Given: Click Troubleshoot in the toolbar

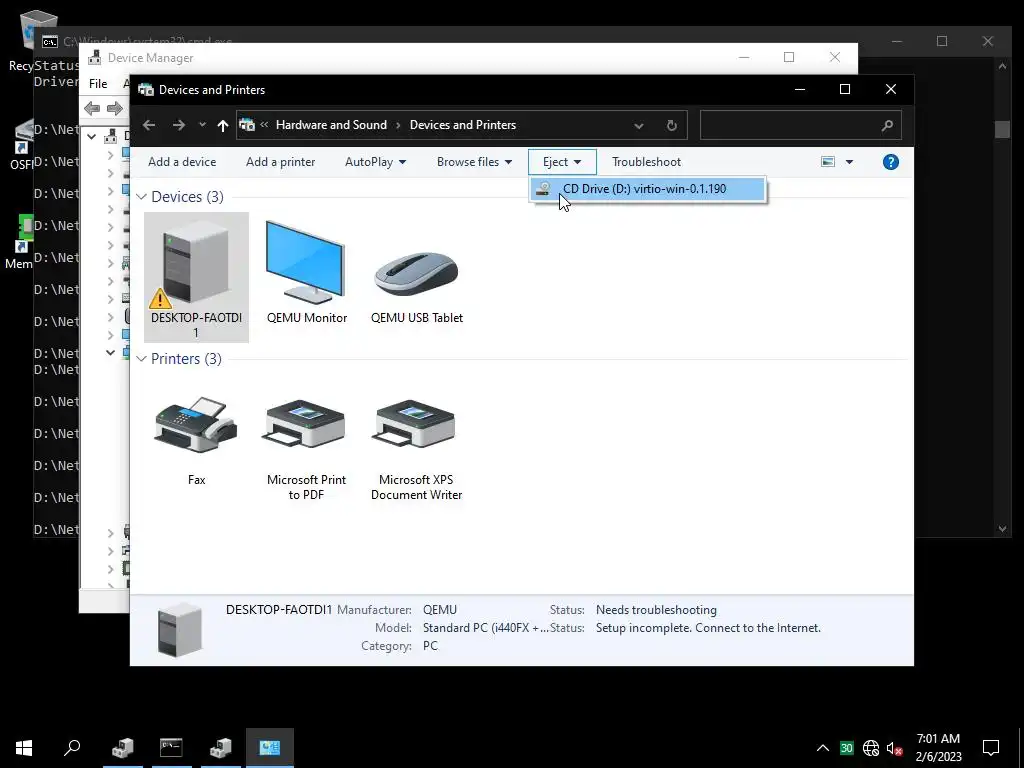Looking at the screenshot, I should tap(647, 162).
